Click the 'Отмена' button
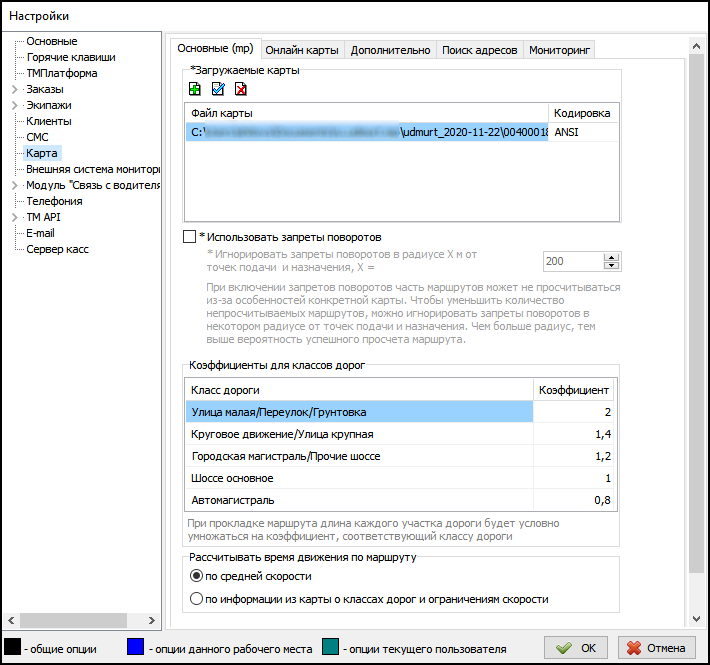The height and width of the screenshot is (665, 710). pyautogui.click(x=657, y=647)
